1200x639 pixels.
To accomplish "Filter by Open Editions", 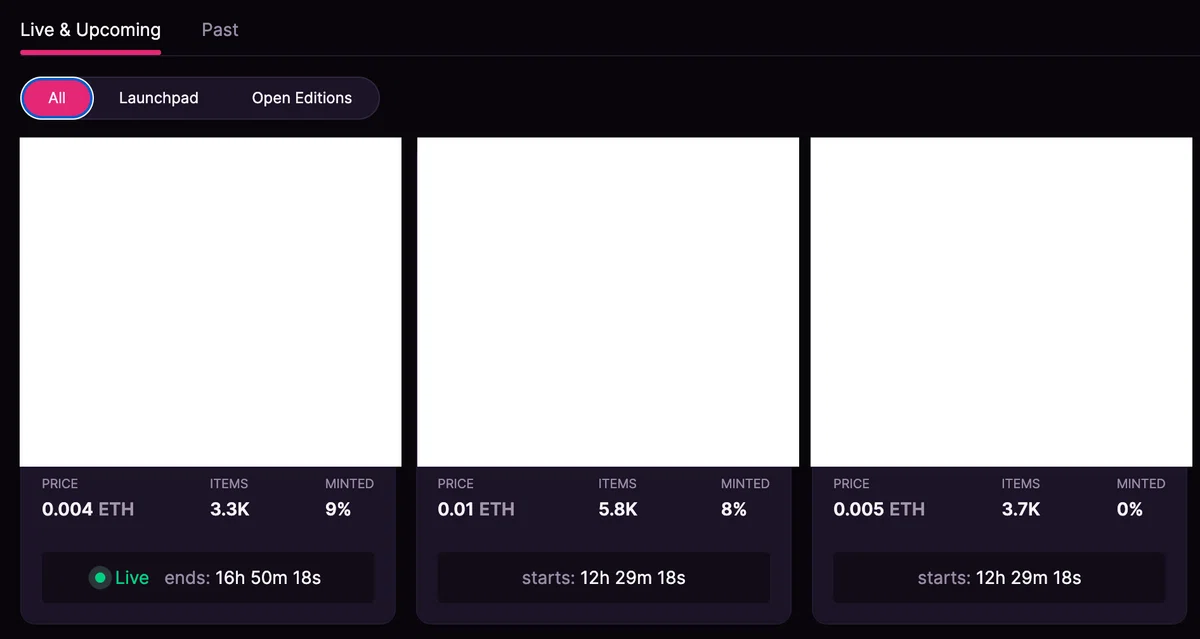I will (x=302, y=98).
